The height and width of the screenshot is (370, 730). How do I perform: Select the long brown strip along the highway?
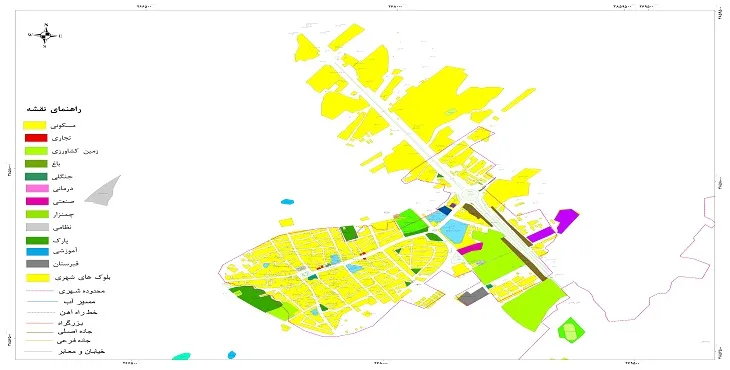click(x=523, y=259)
